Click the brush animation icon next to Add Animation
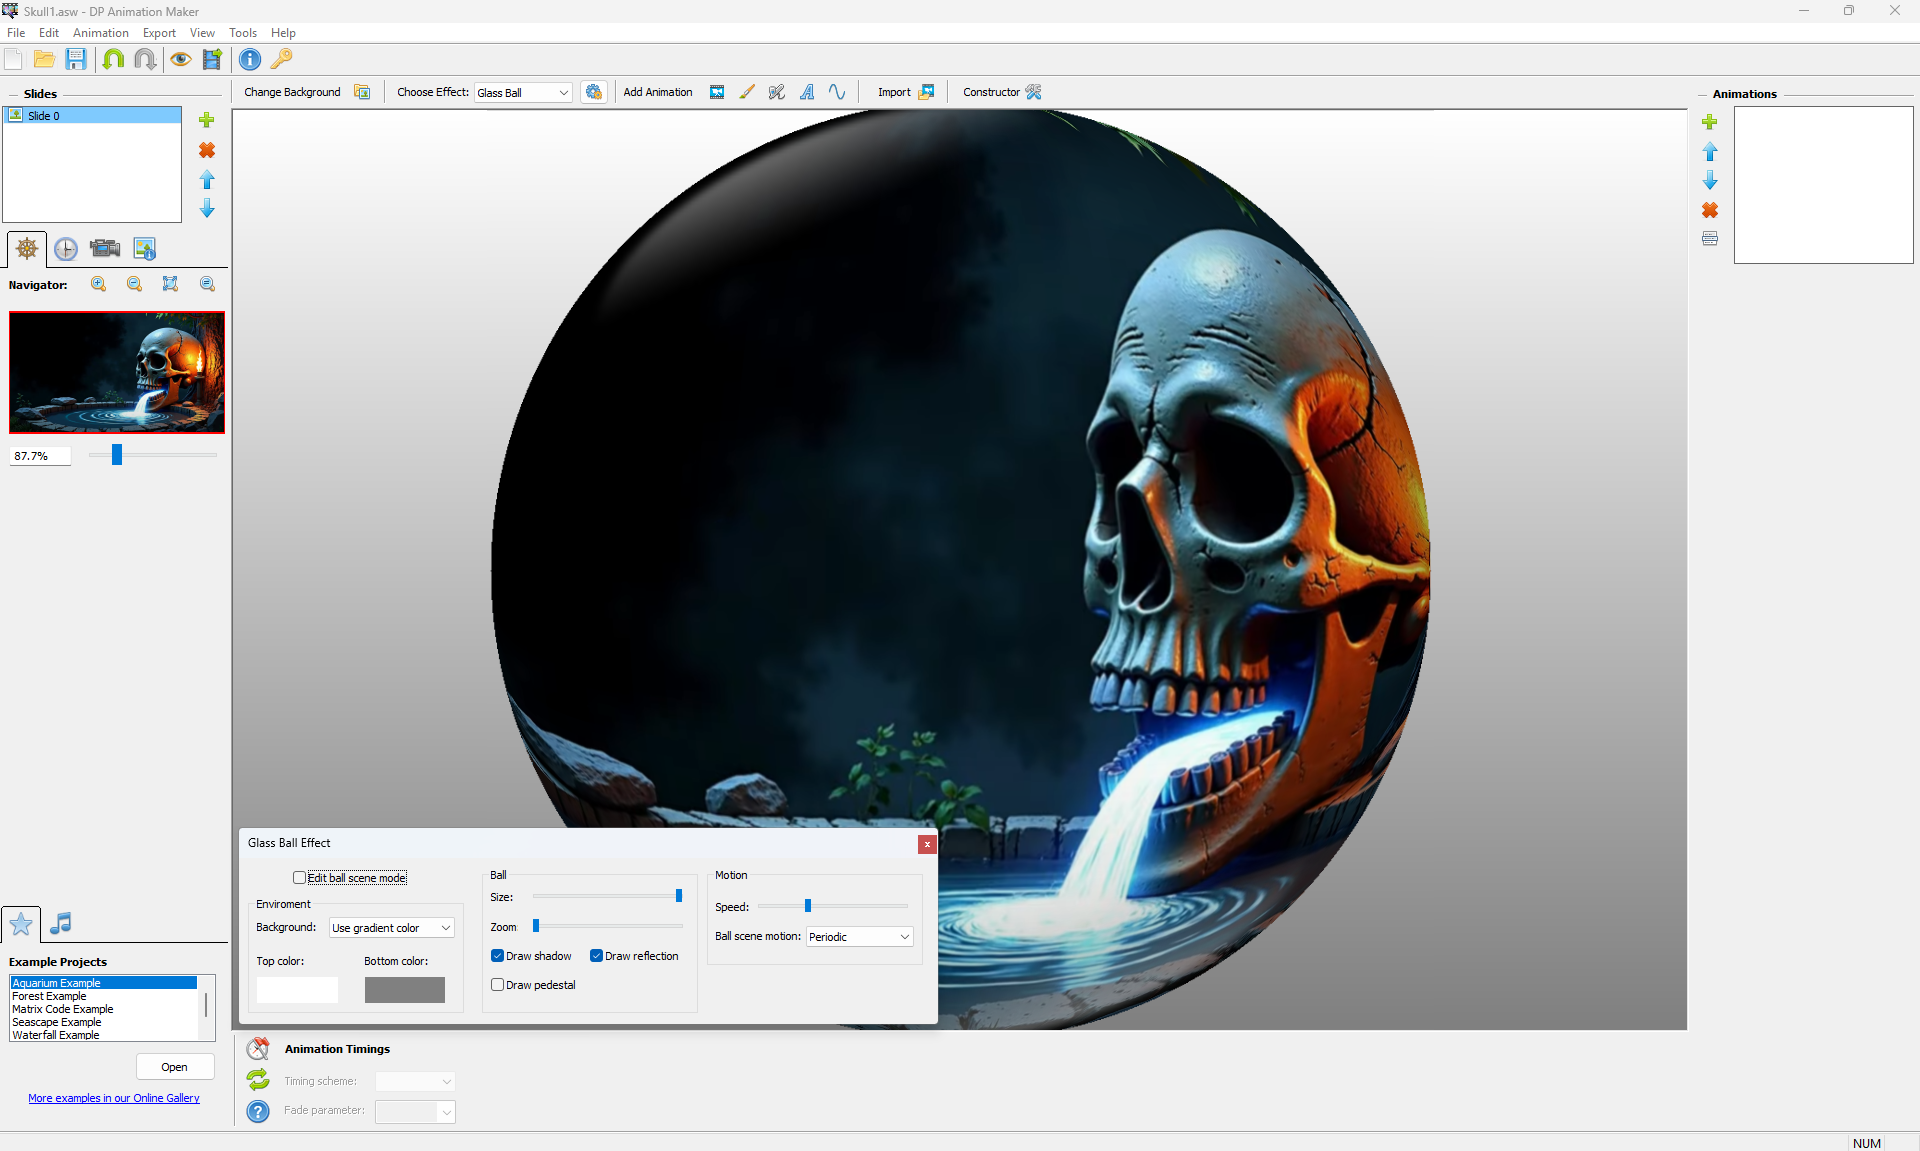This screenshot has height=1151, width=1920. [x=747, y=92]
